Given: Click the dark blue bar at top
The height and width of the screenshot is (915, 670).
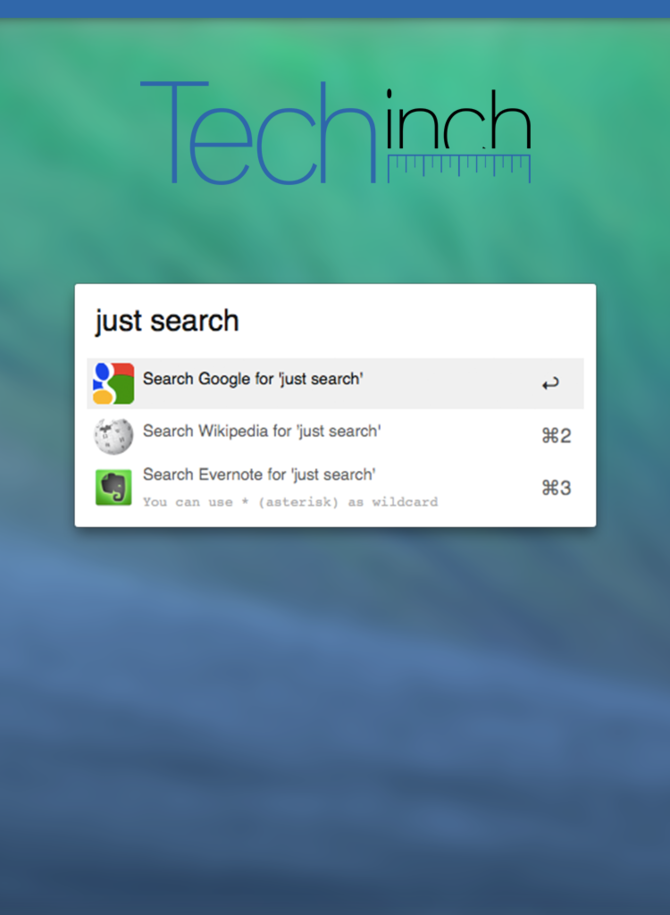Looking at the screenshot, I should (335, 9).
